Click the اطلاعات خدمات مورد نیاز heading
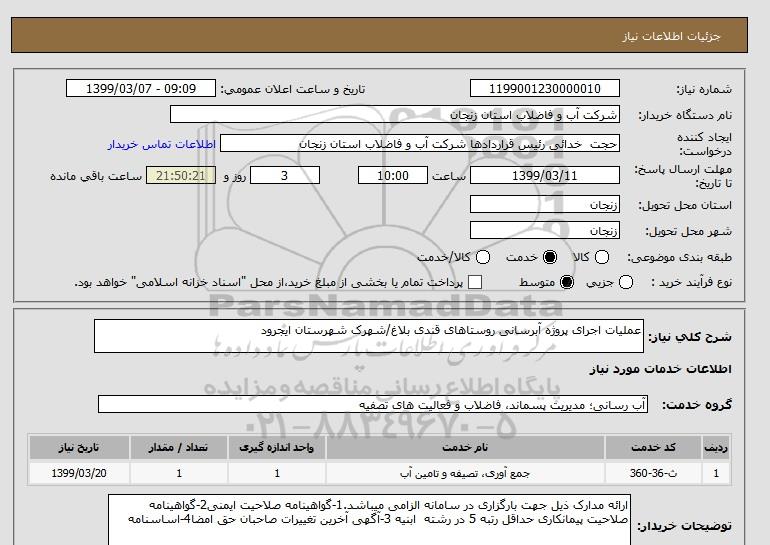The height and width of the screenshot is (545, 770). [x=660, y=369]
